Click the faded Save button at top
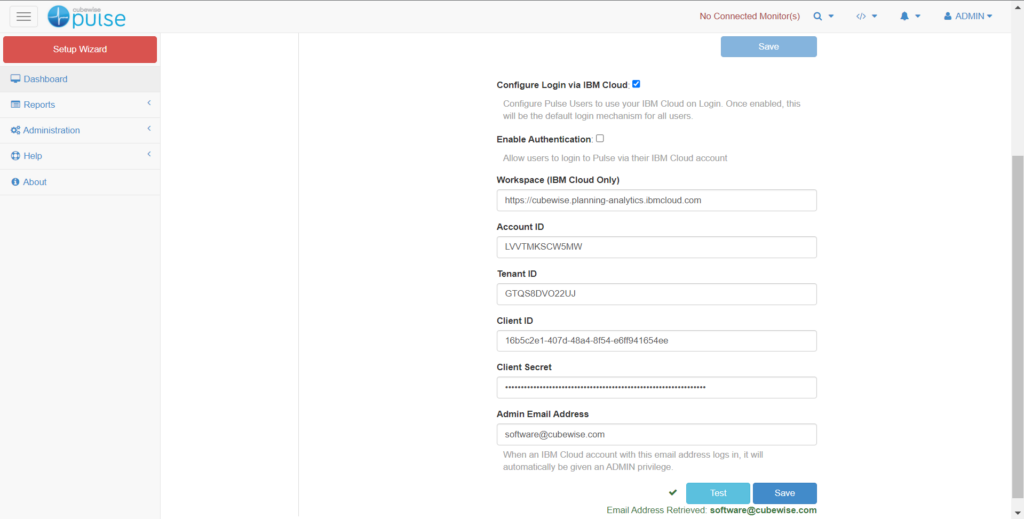The width and height of the screenshot is (1024, 519). (769, 46)
